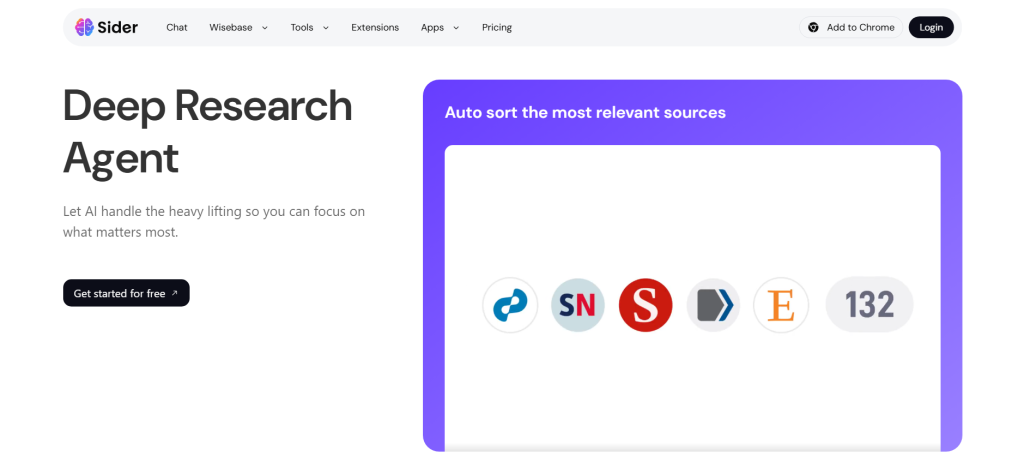Show the 132 more sources badge
Viewport: 1024px width, 468px height.
869,305
